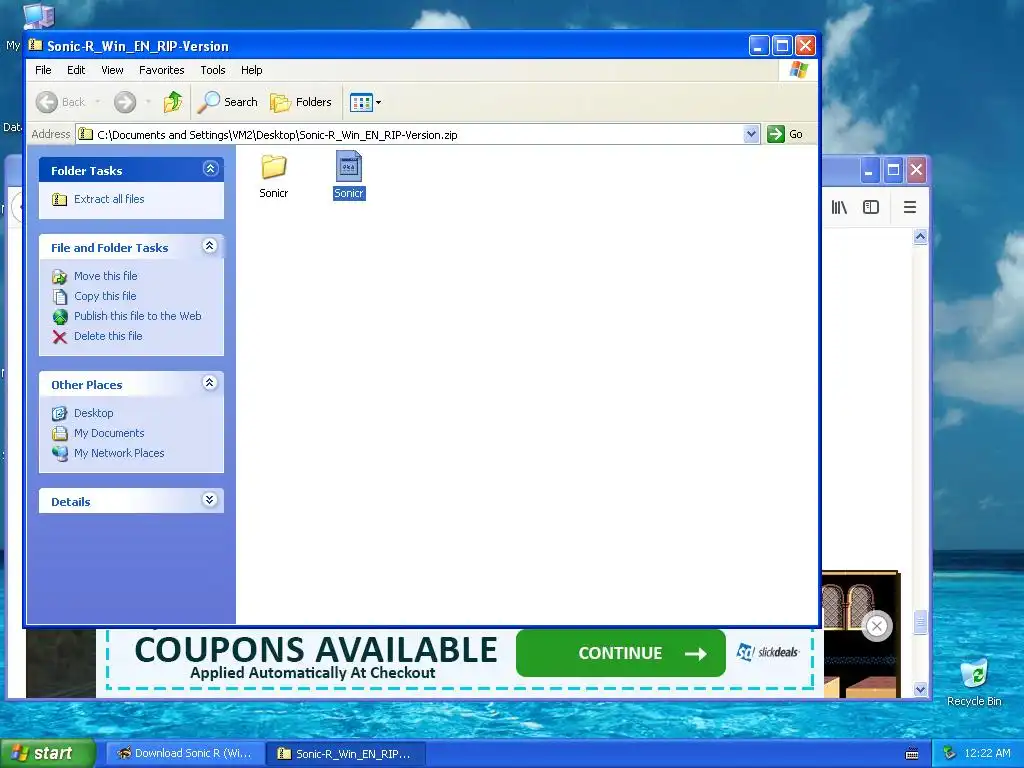Screen dimensions: 1024x768
Task: Click the slickdeals logo in the ad
Action: [767, 652]
